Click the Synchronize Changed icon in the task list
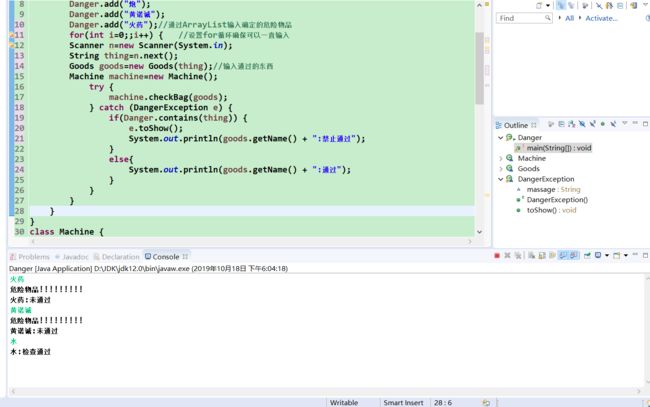The width and height of the screenshot is (650, 407). click(x=609, y=5)
